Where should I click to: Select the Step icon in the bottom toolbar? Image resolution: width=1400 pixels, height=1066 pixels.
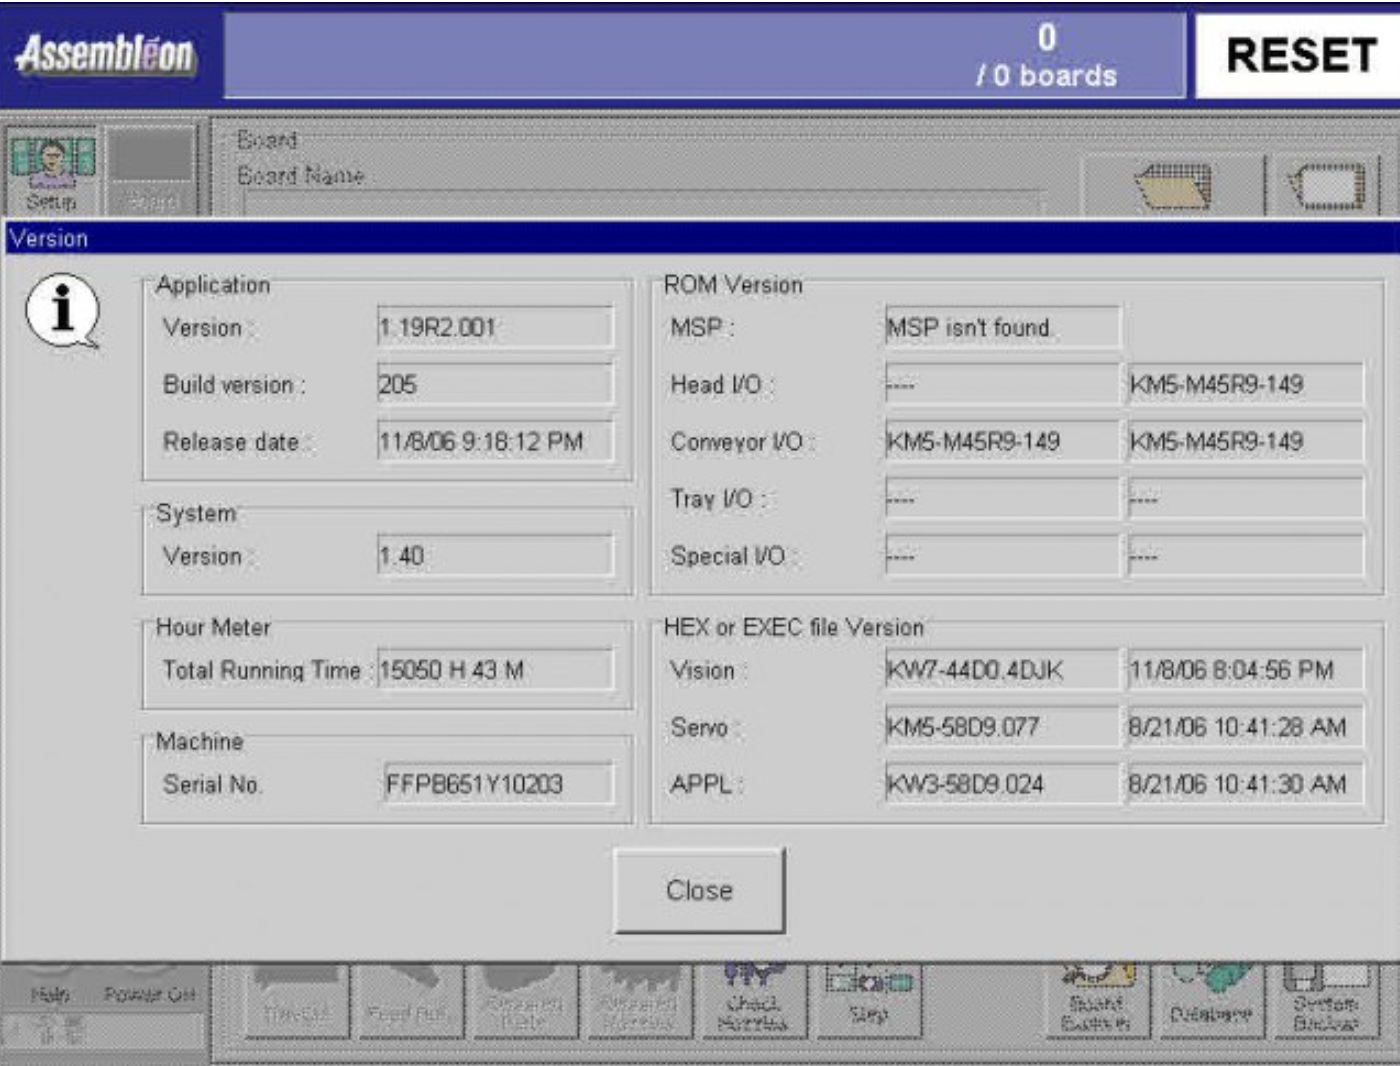(x=868, y=1002)
